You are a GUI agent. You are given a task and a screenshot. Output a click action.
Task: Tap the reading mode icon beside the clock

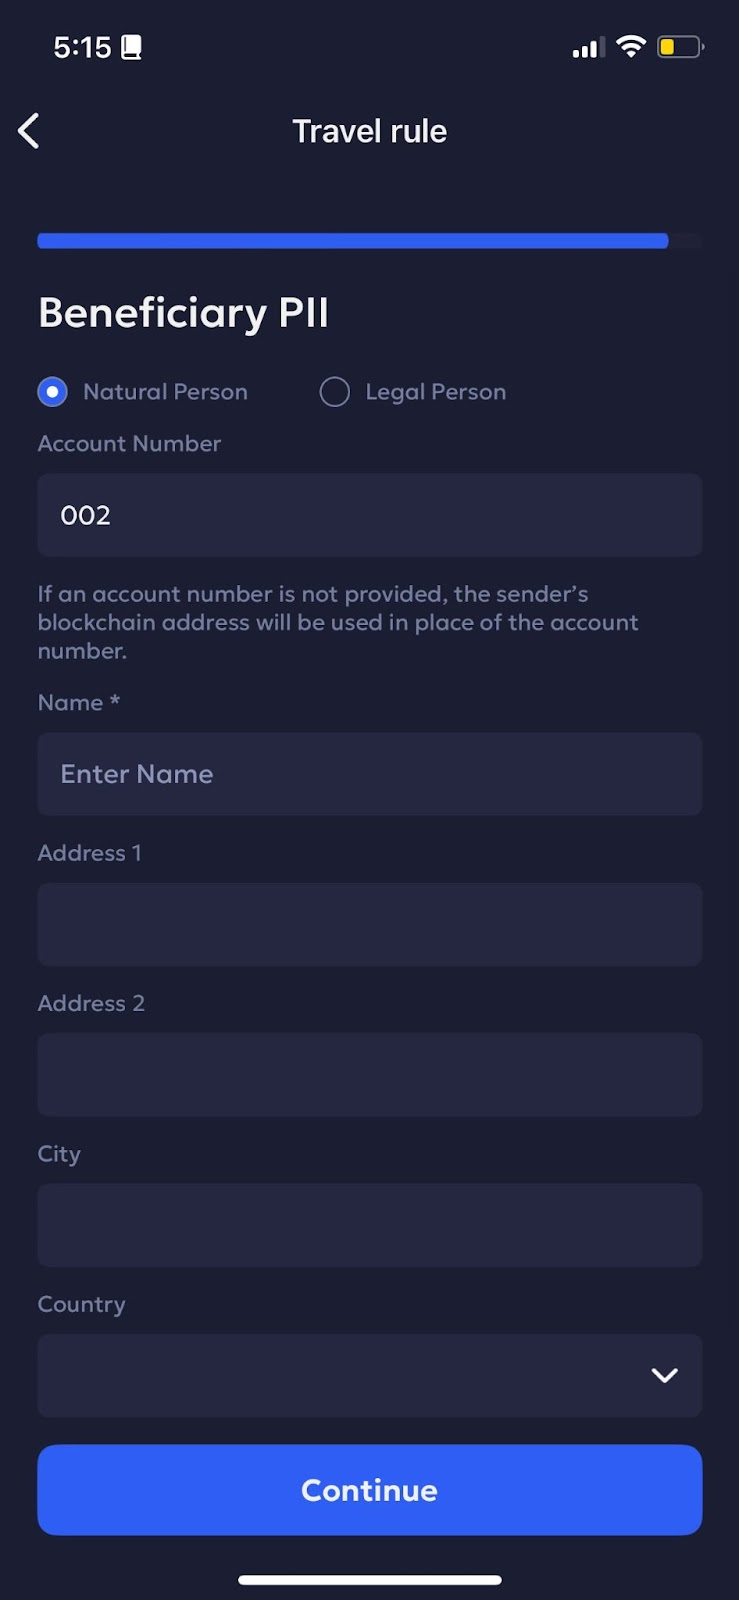(x=131, y=47)
